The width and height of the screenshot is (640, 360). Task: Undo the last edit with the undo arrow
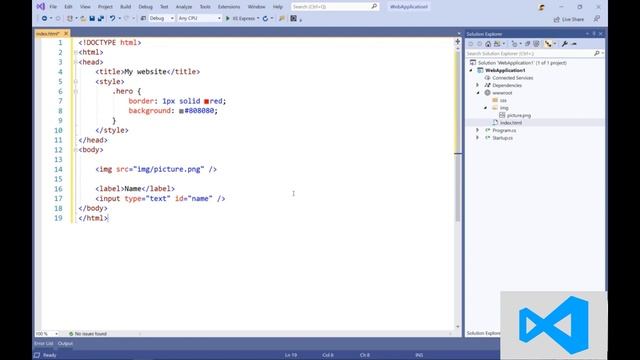pos(112,18)
